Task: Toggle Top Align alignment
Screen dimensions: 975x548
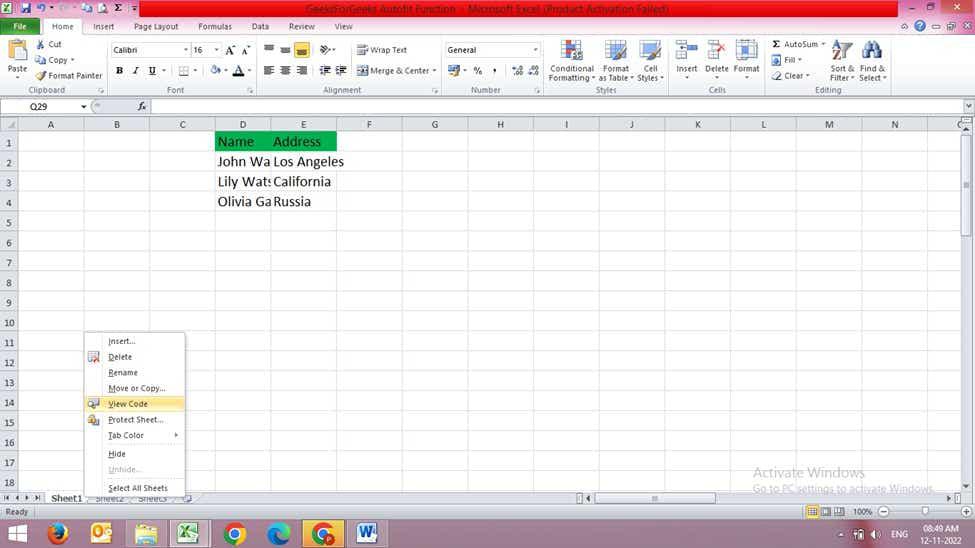Action: click(x=269, y=50)
